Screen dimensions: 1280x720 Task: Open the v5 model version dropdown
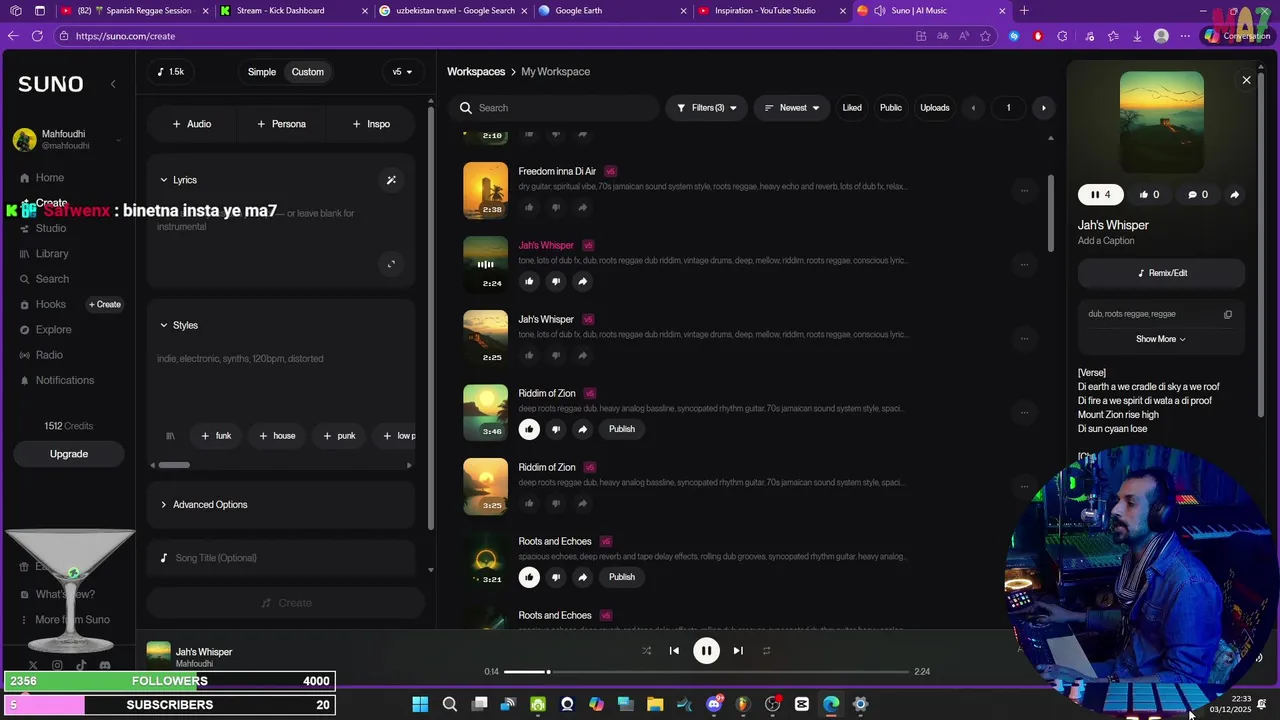tap(402, 72)
